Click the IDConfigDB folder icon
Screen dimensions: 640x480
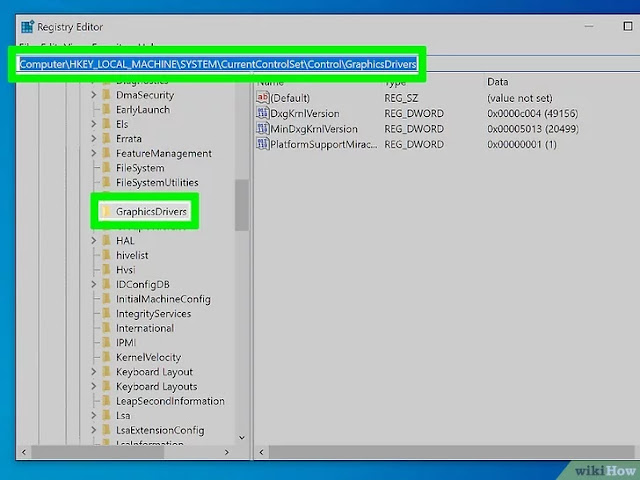point(107,284)
